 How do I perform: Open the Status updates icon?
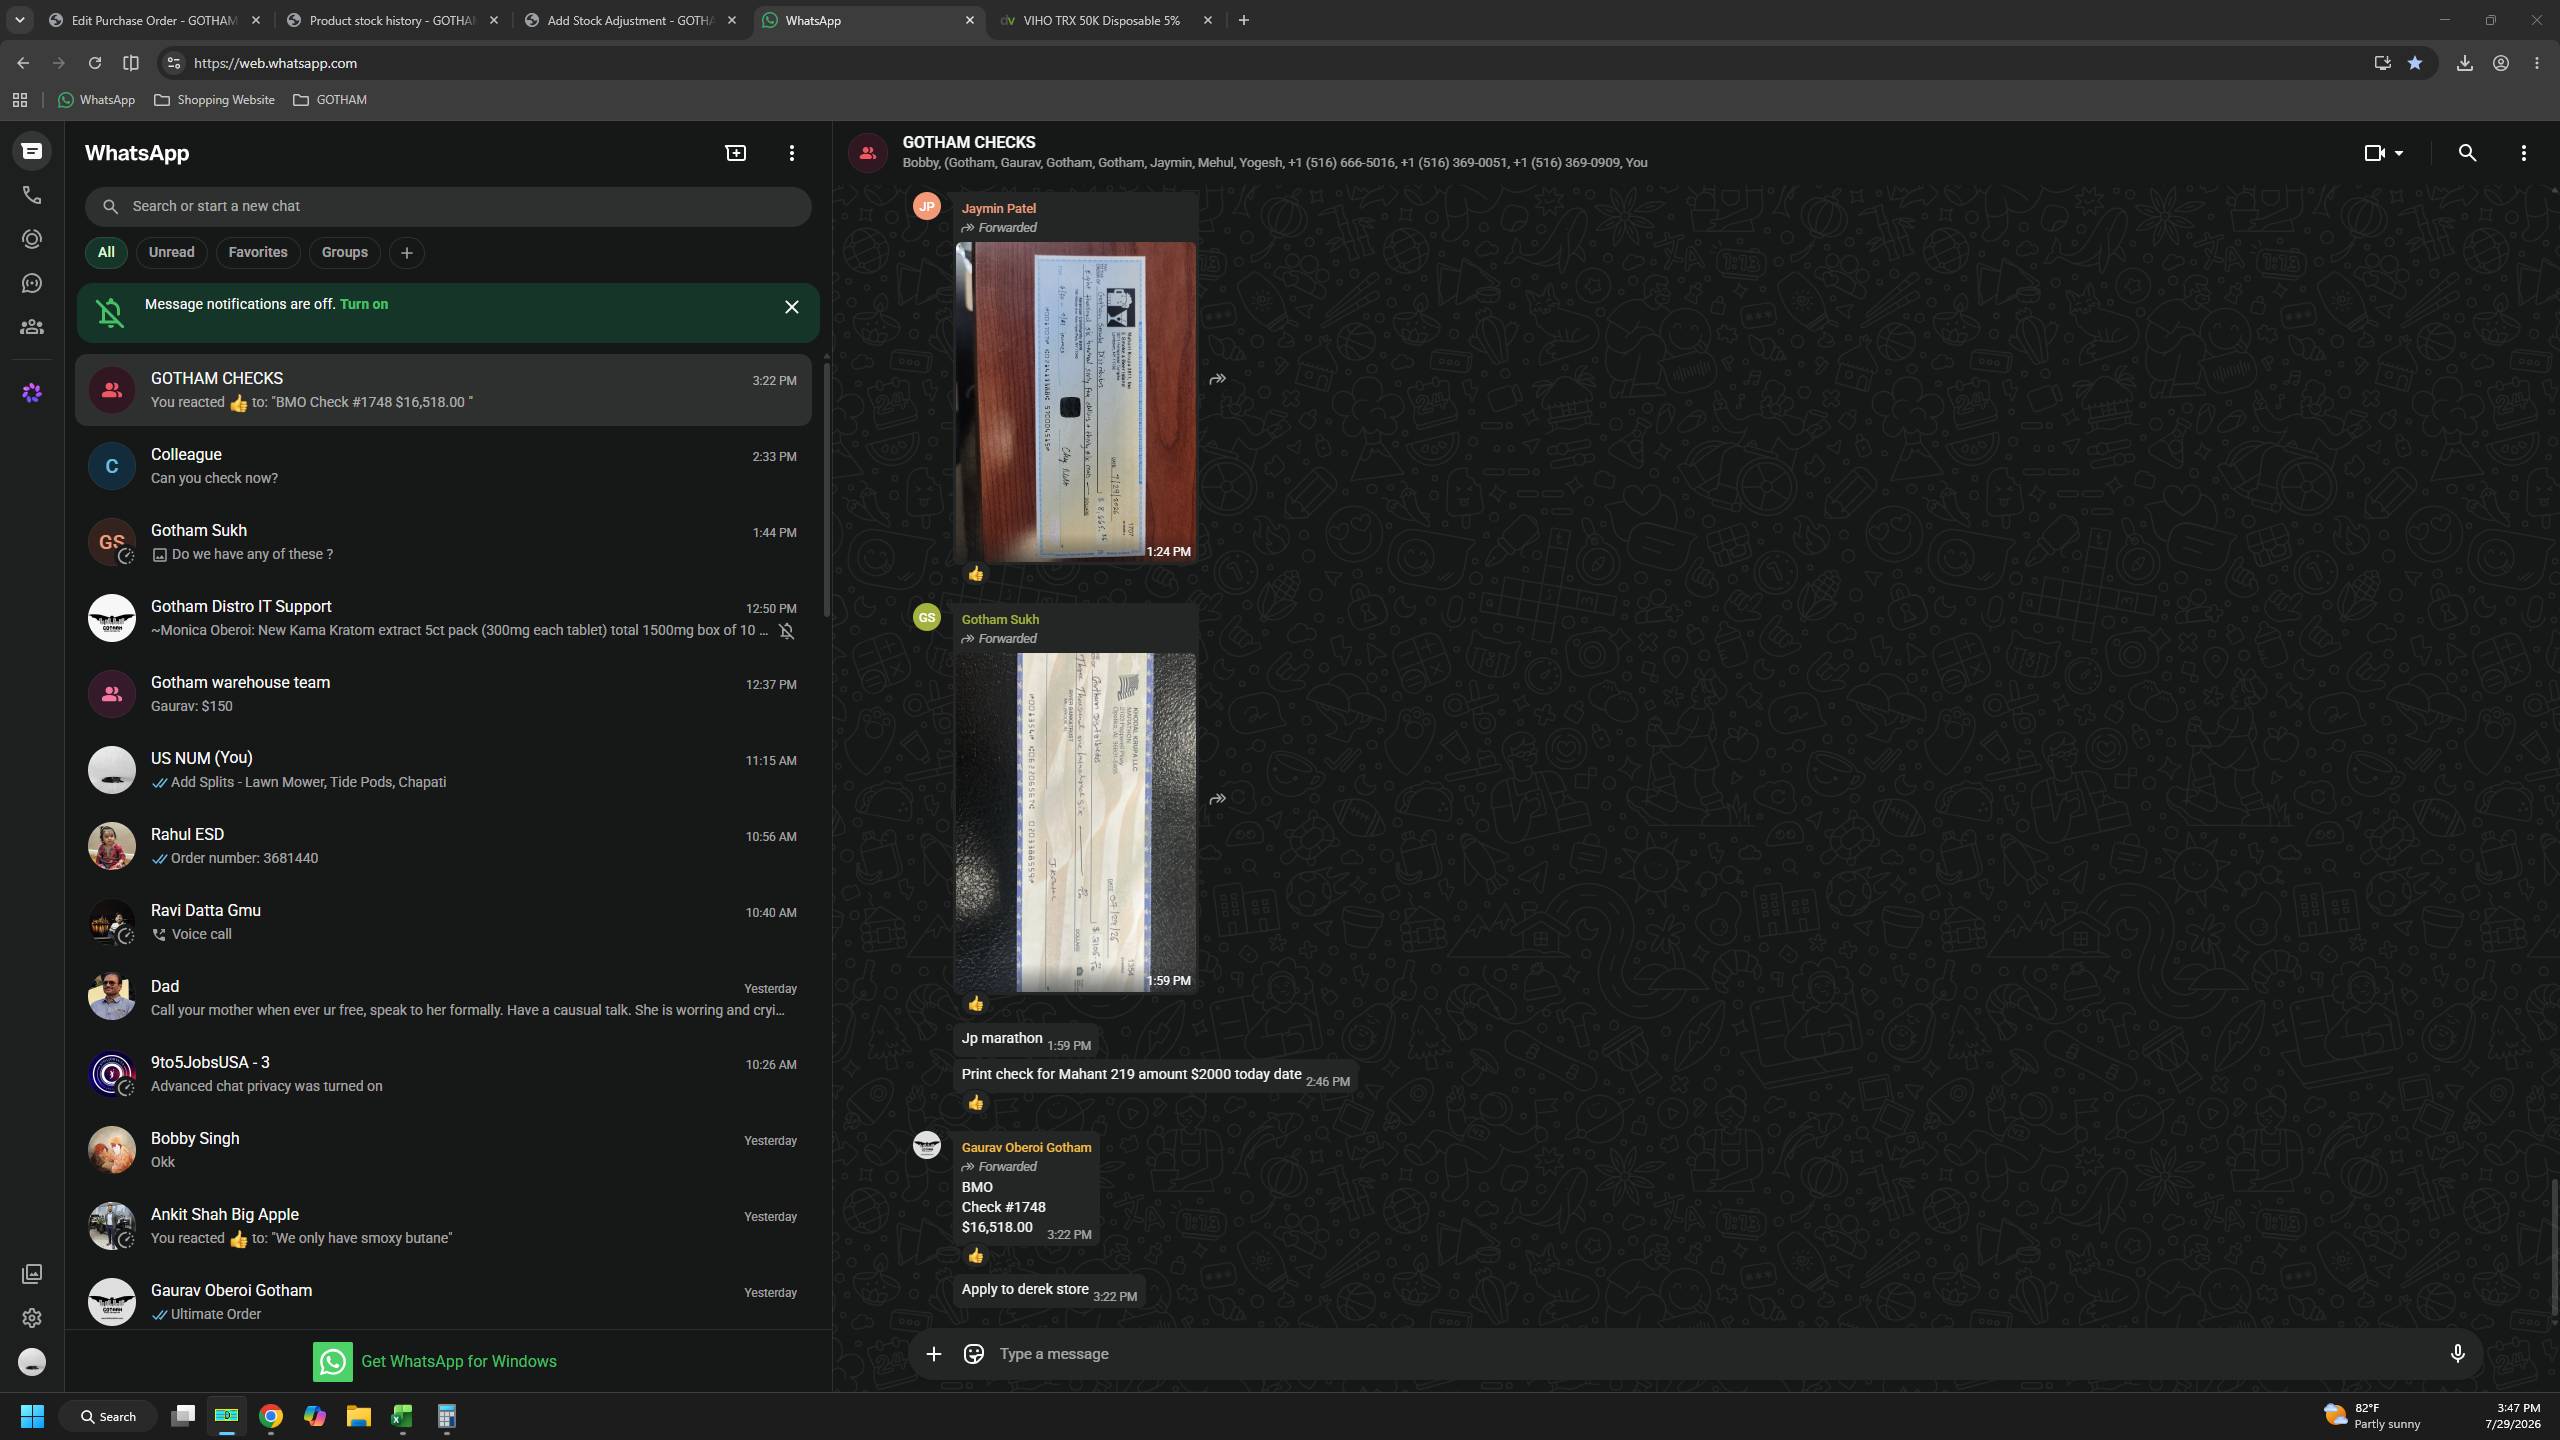[x=32, y=239]
